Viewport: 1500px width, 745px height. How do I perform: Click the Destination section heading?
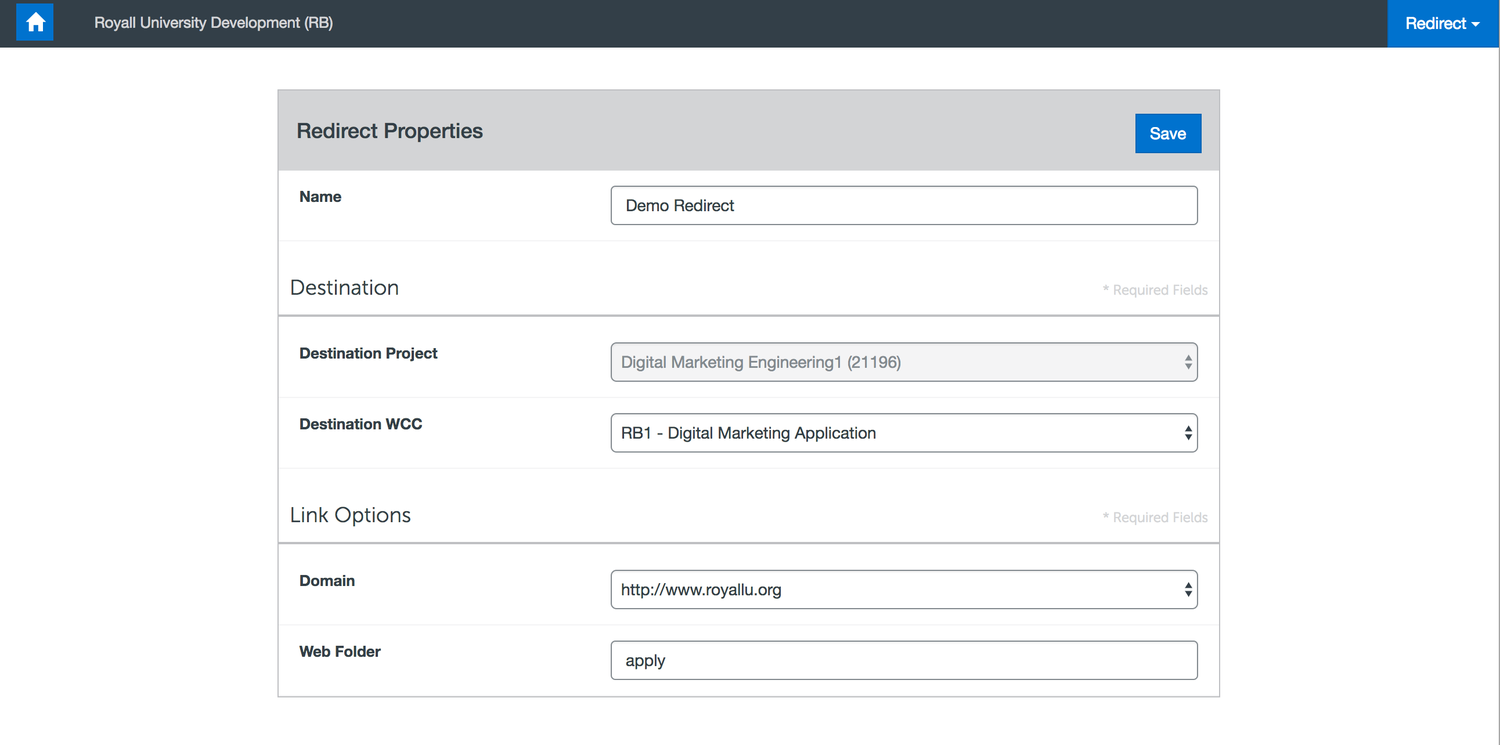click(x=344, y=288)
